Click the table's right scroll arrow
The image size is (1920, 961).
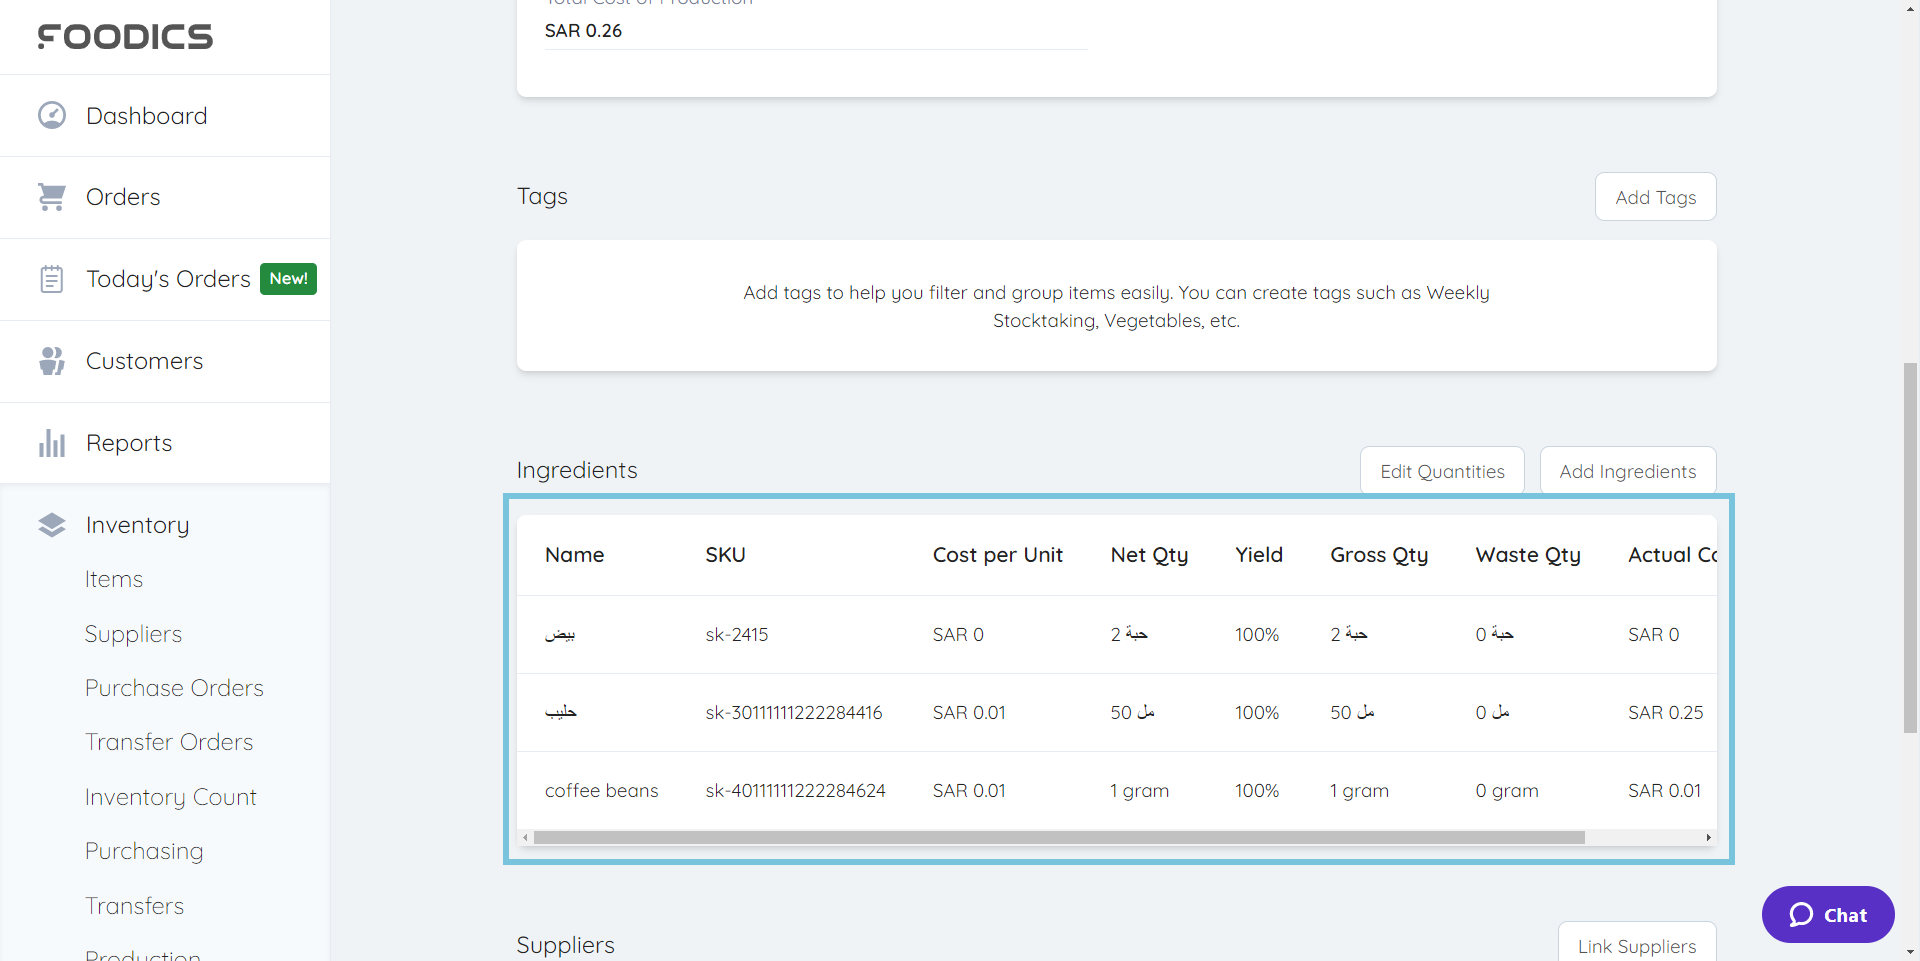click(x=1708, y=838)
